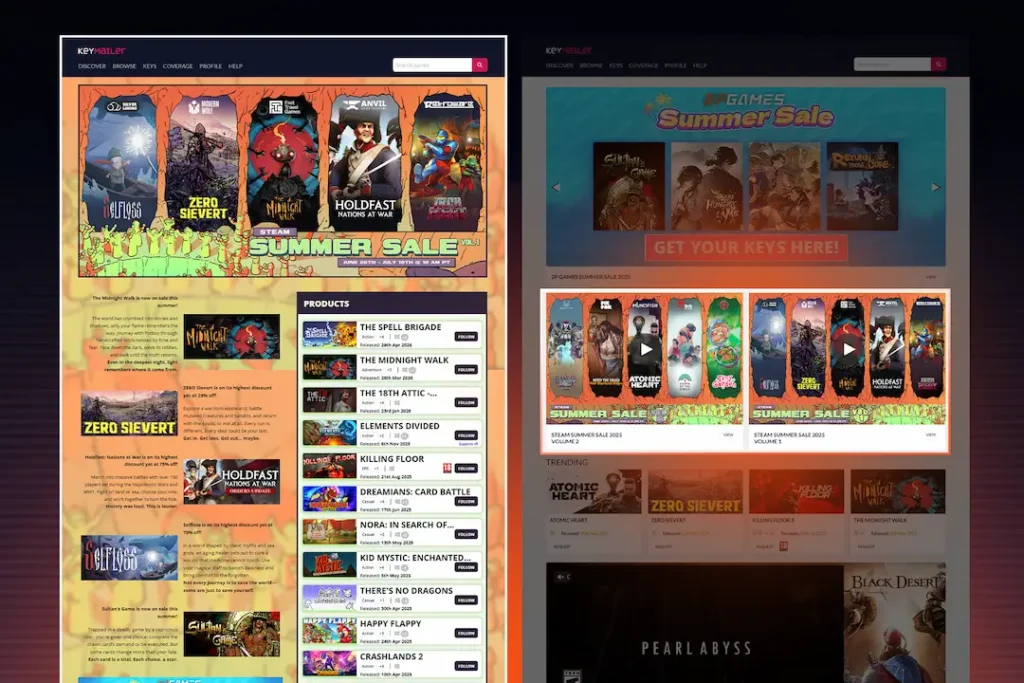The image size is (1024, 683).
Task: Click the magenta search icon on the left page
Action: coord(479,65)
